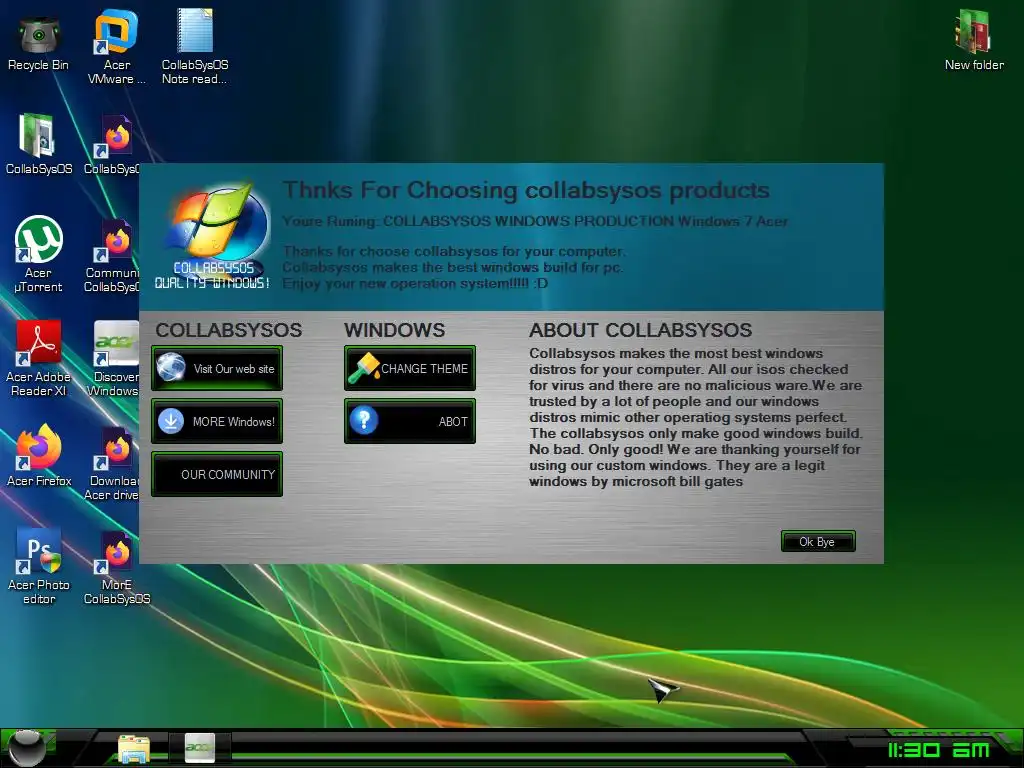The image size is (1024, 768).
Task: Click 'windows by microsoft bill gates' text
Action: tap(636, 482)
